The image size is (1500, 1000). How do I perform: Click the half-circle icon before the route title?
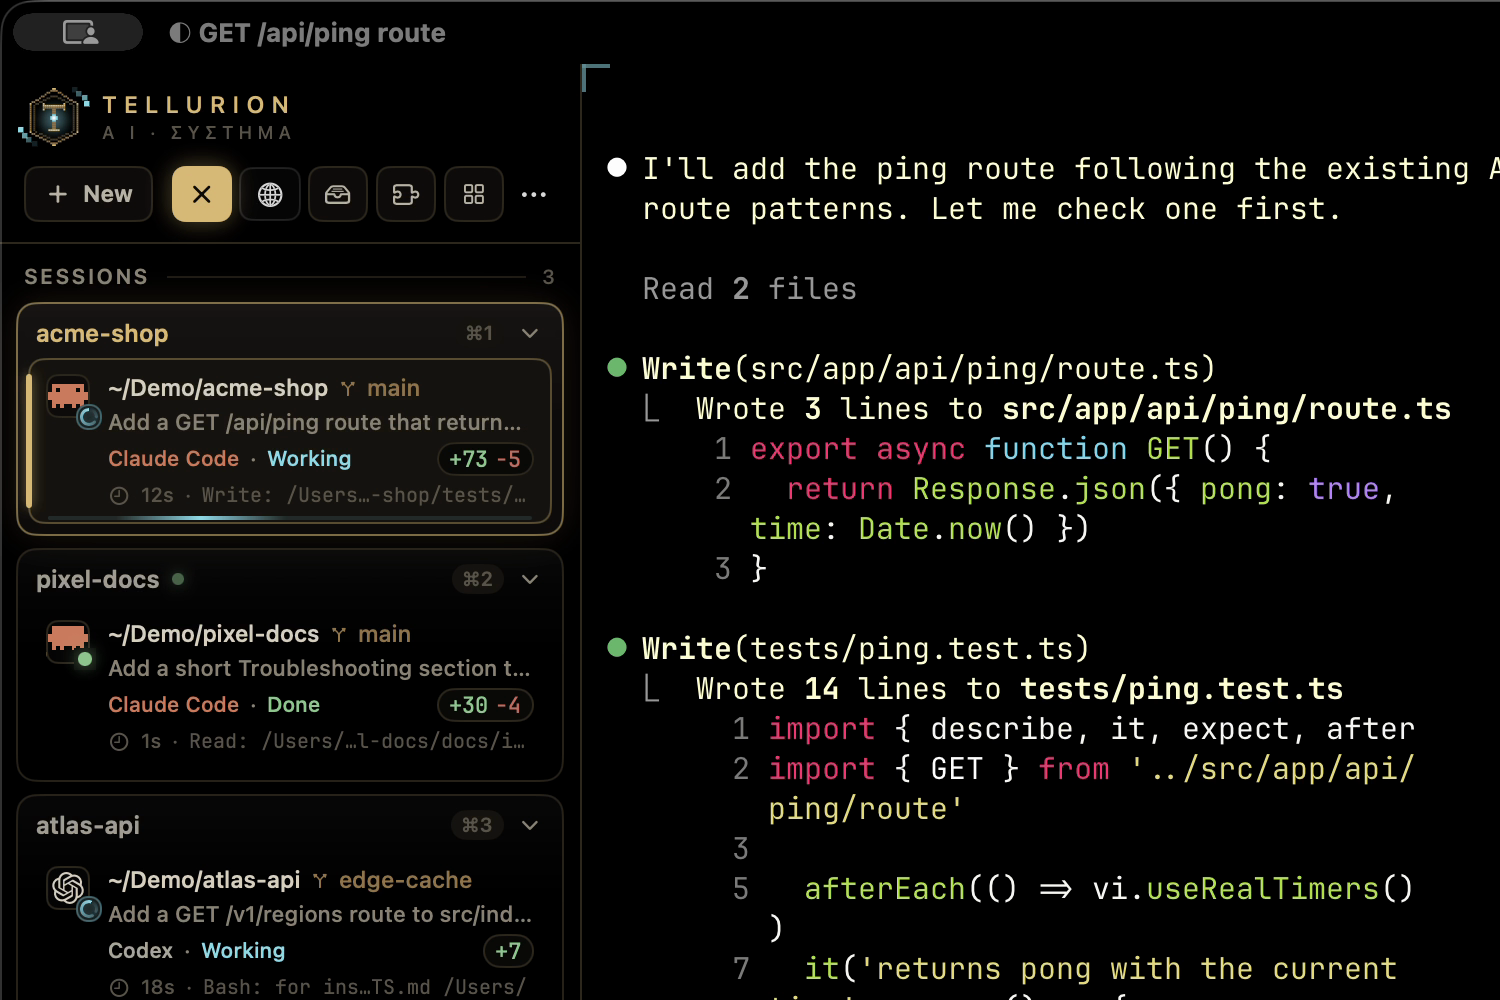pos(180,33)
